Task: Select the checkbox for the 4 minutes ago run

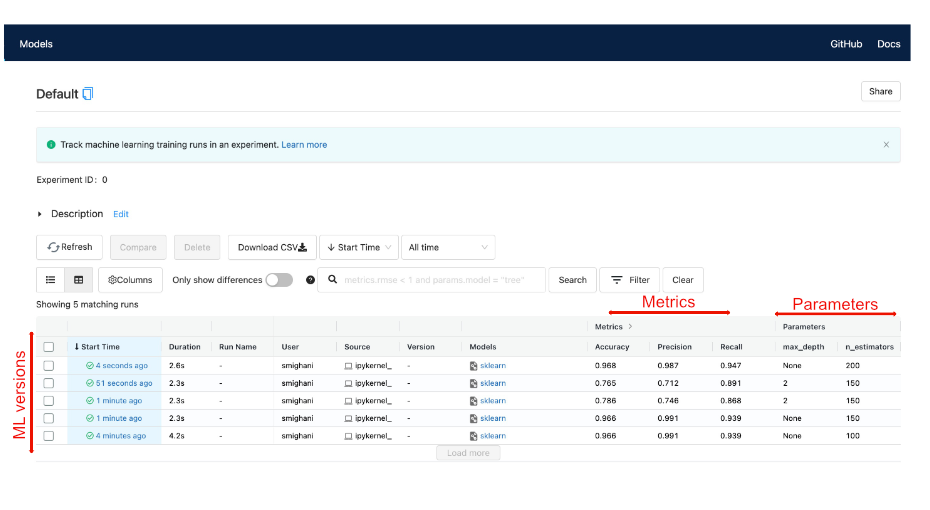Action: tap(48, 436)
